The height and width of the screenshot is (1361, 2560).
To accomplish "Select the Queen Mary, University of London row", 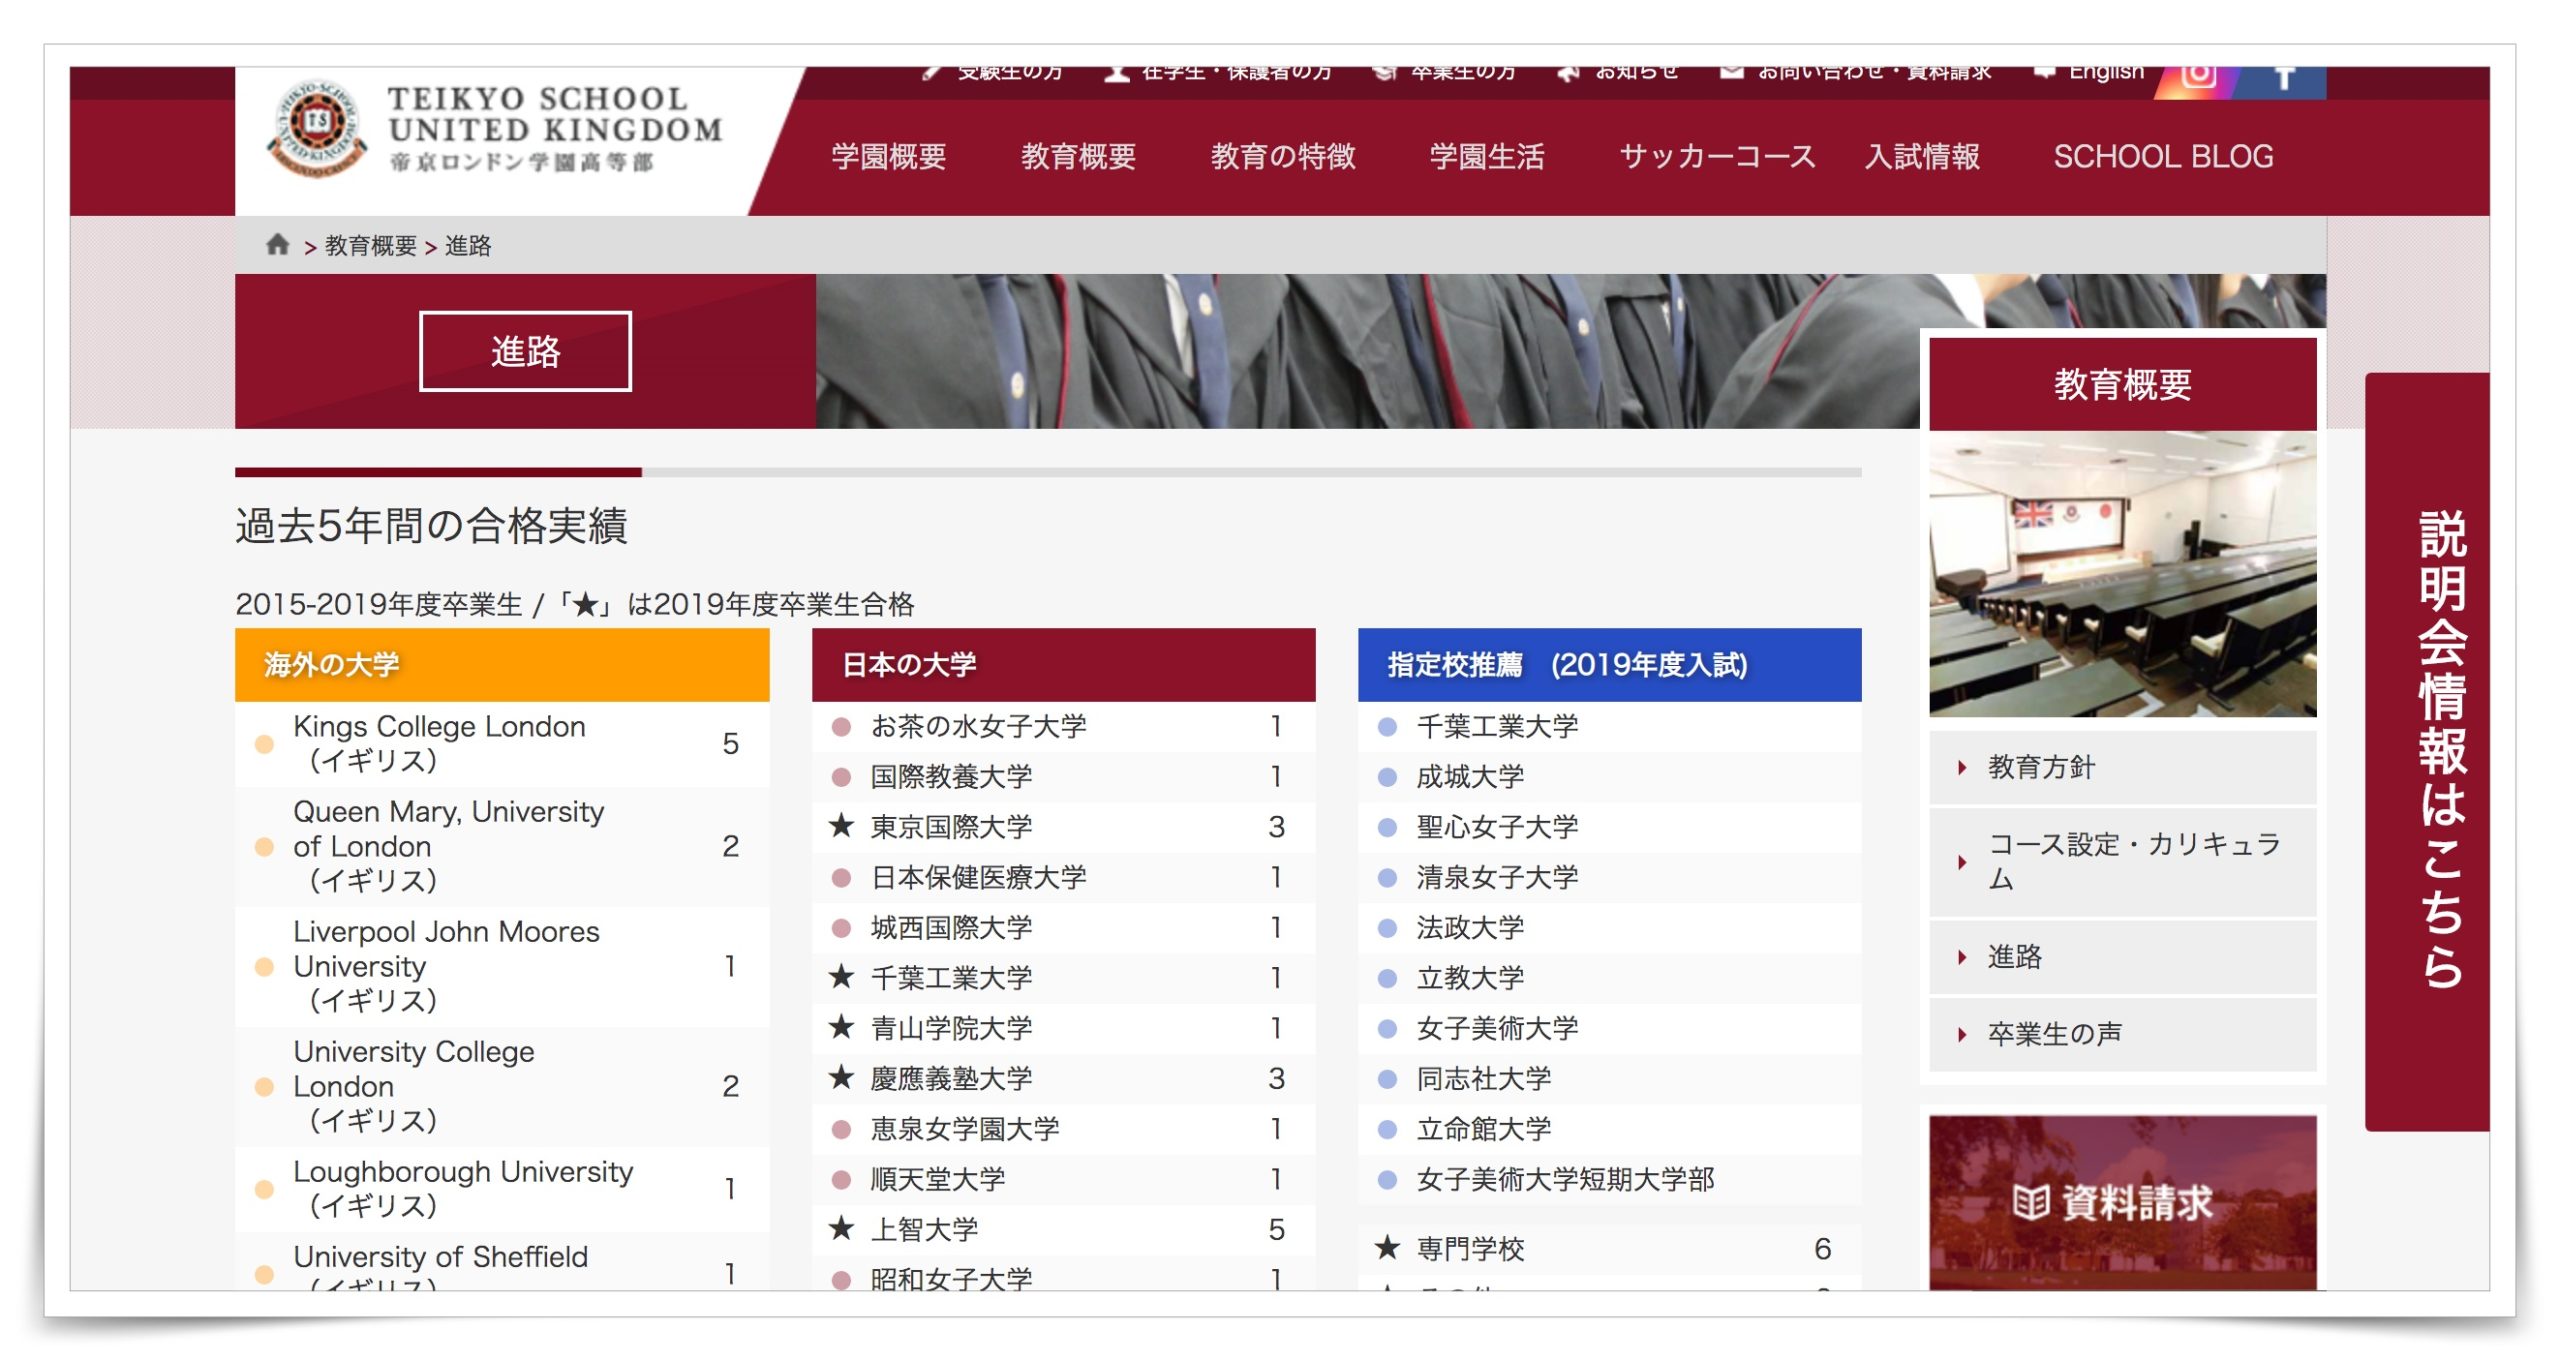I will click(x=502, y=846).
